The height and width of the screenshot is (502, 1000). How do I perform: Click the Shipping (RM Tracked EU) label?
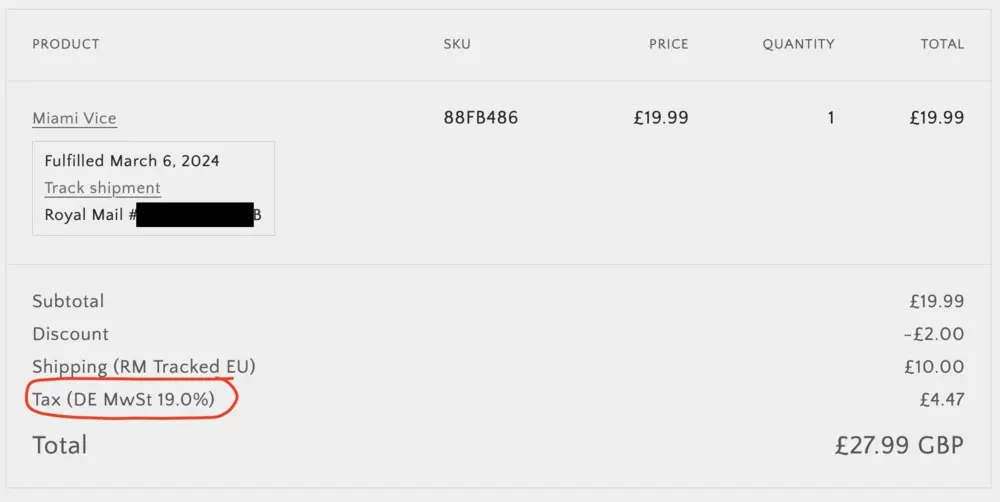(x=144, y=367)
